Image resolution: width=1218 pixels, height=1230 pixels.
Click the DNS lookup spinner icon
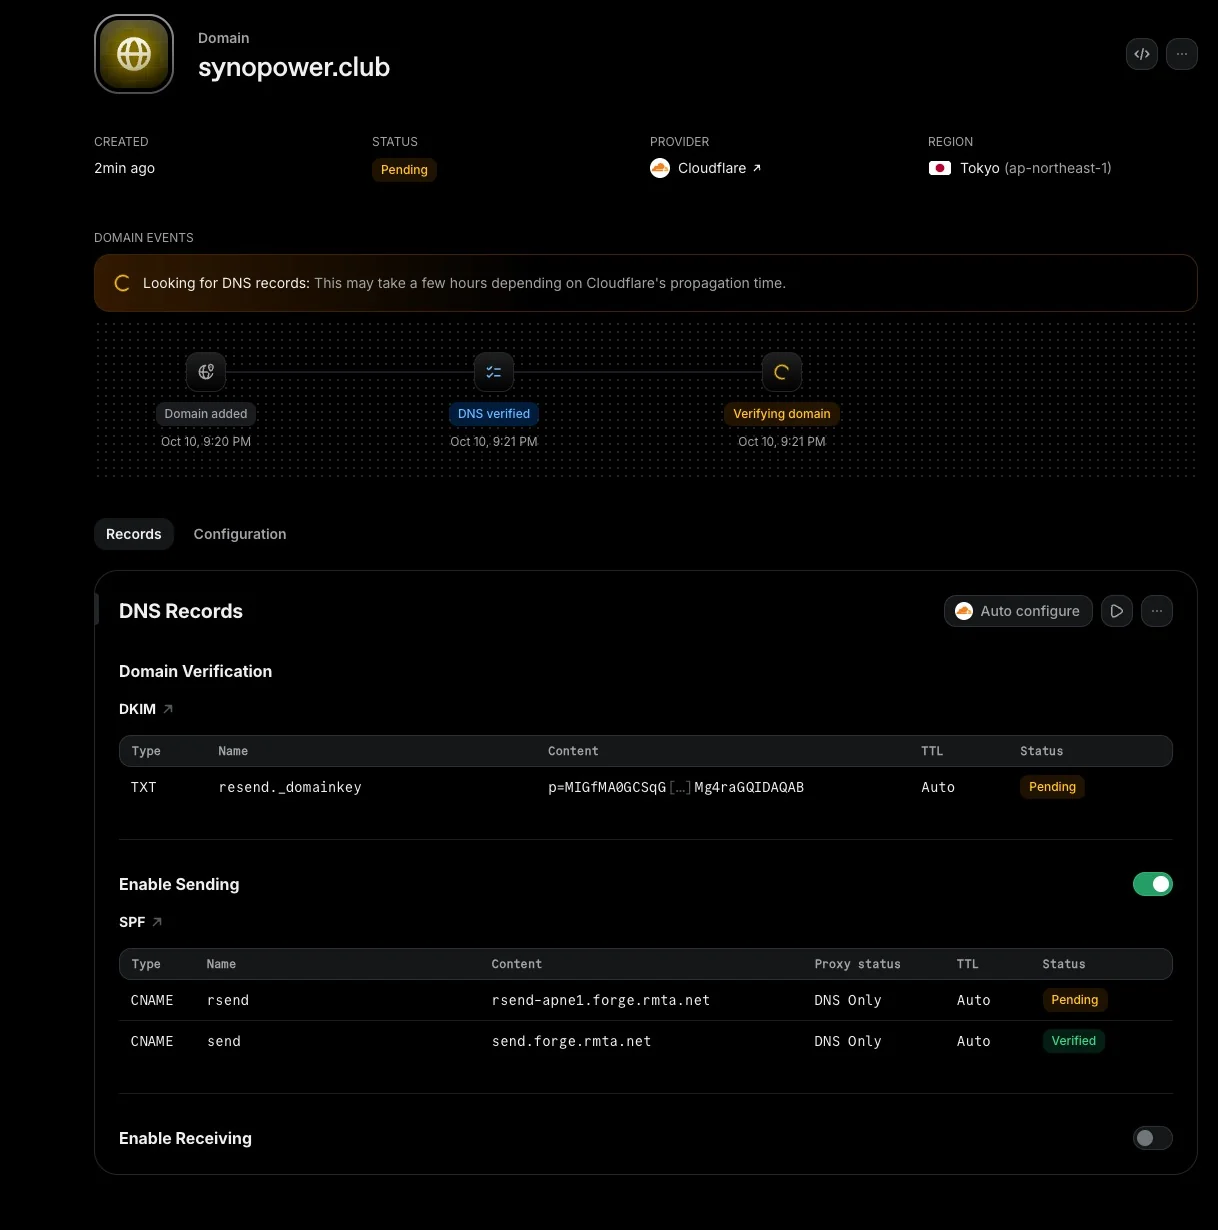(122, 283)
